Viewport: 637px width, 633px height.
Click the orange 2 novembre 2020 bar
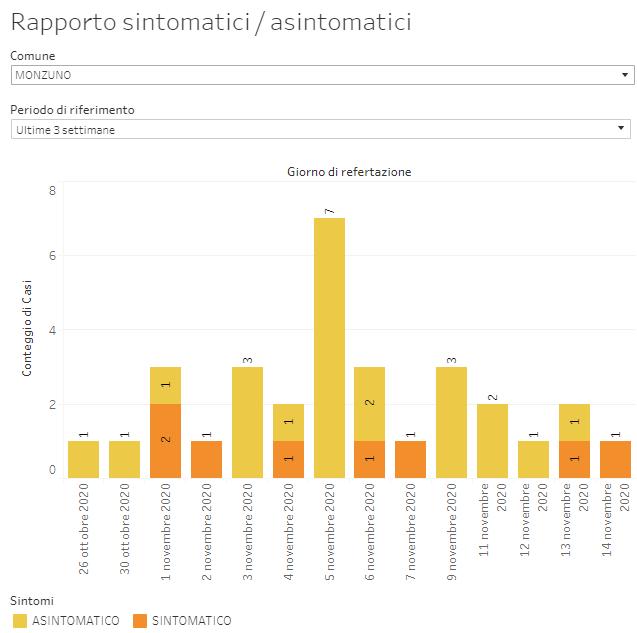click(206, 459)
